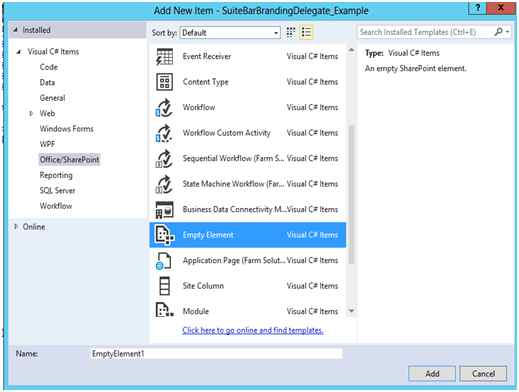Viewport: 519px width, 392px height.
Task: Select the Office/SharePoint category
Action: pyautogui.click(x=69, y=160)
